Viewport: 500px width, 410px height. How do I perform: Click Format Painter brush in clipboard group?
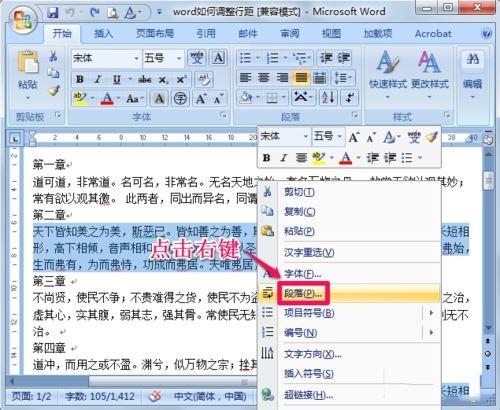click(x=54, y=90)
